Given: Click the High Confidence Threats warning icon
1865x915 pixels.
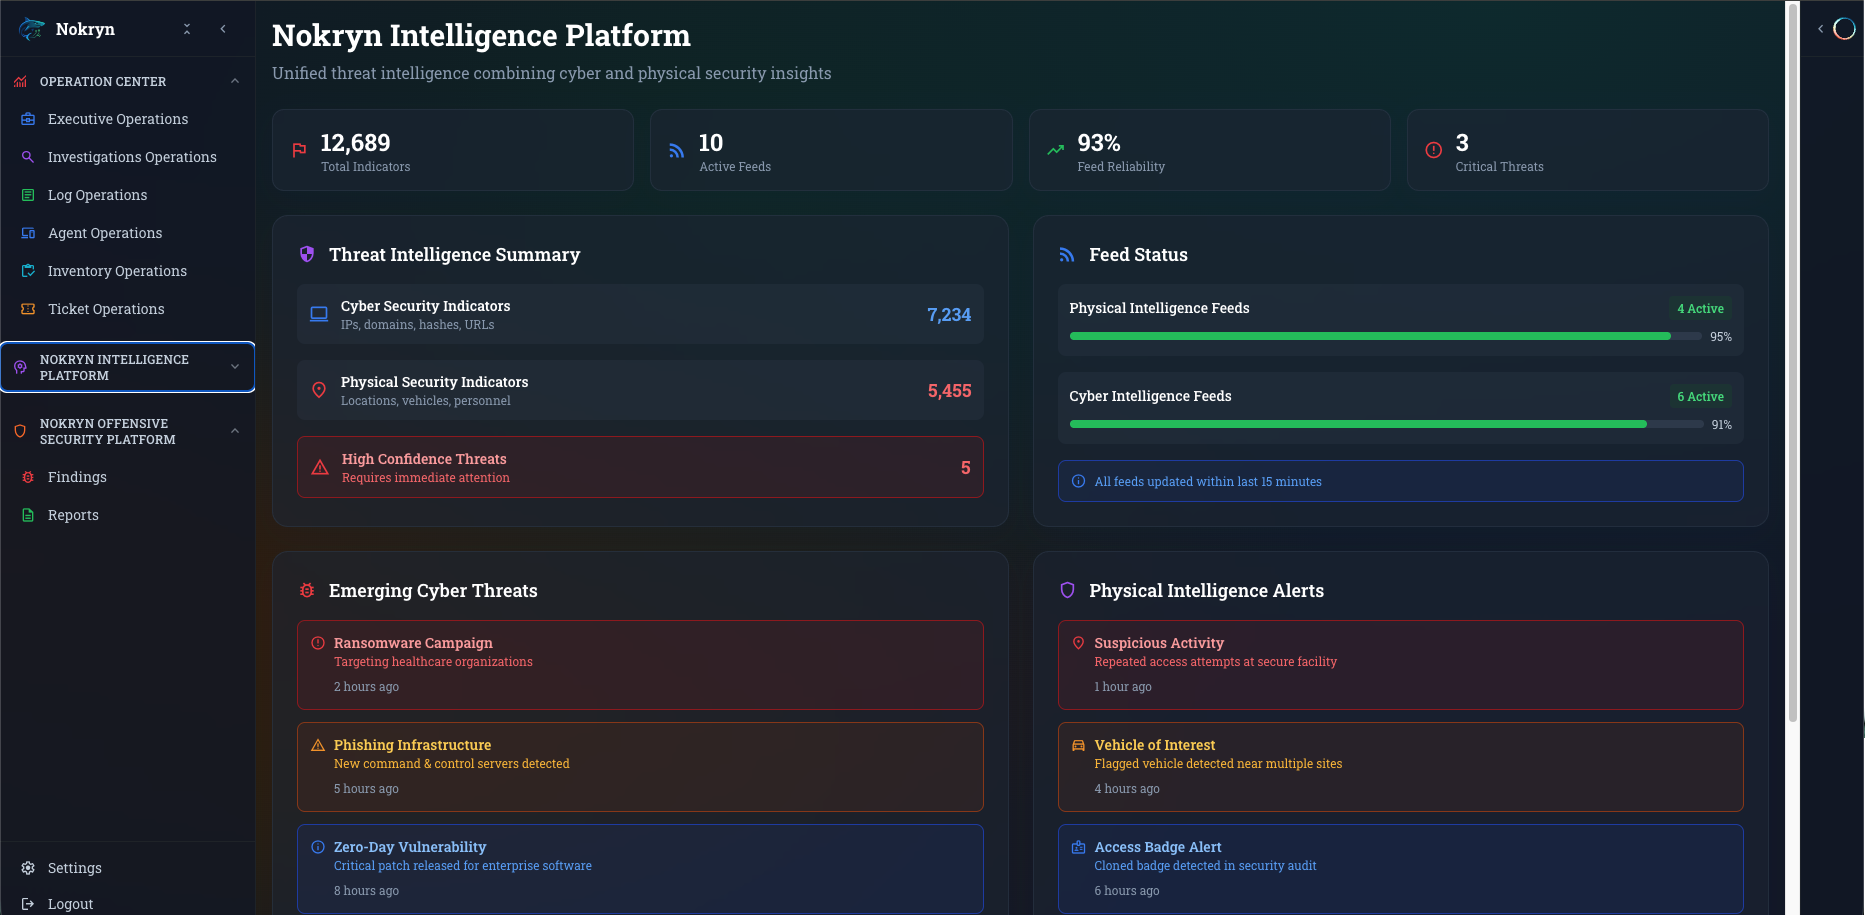Looking at the screenshot, I should point(320,468).
